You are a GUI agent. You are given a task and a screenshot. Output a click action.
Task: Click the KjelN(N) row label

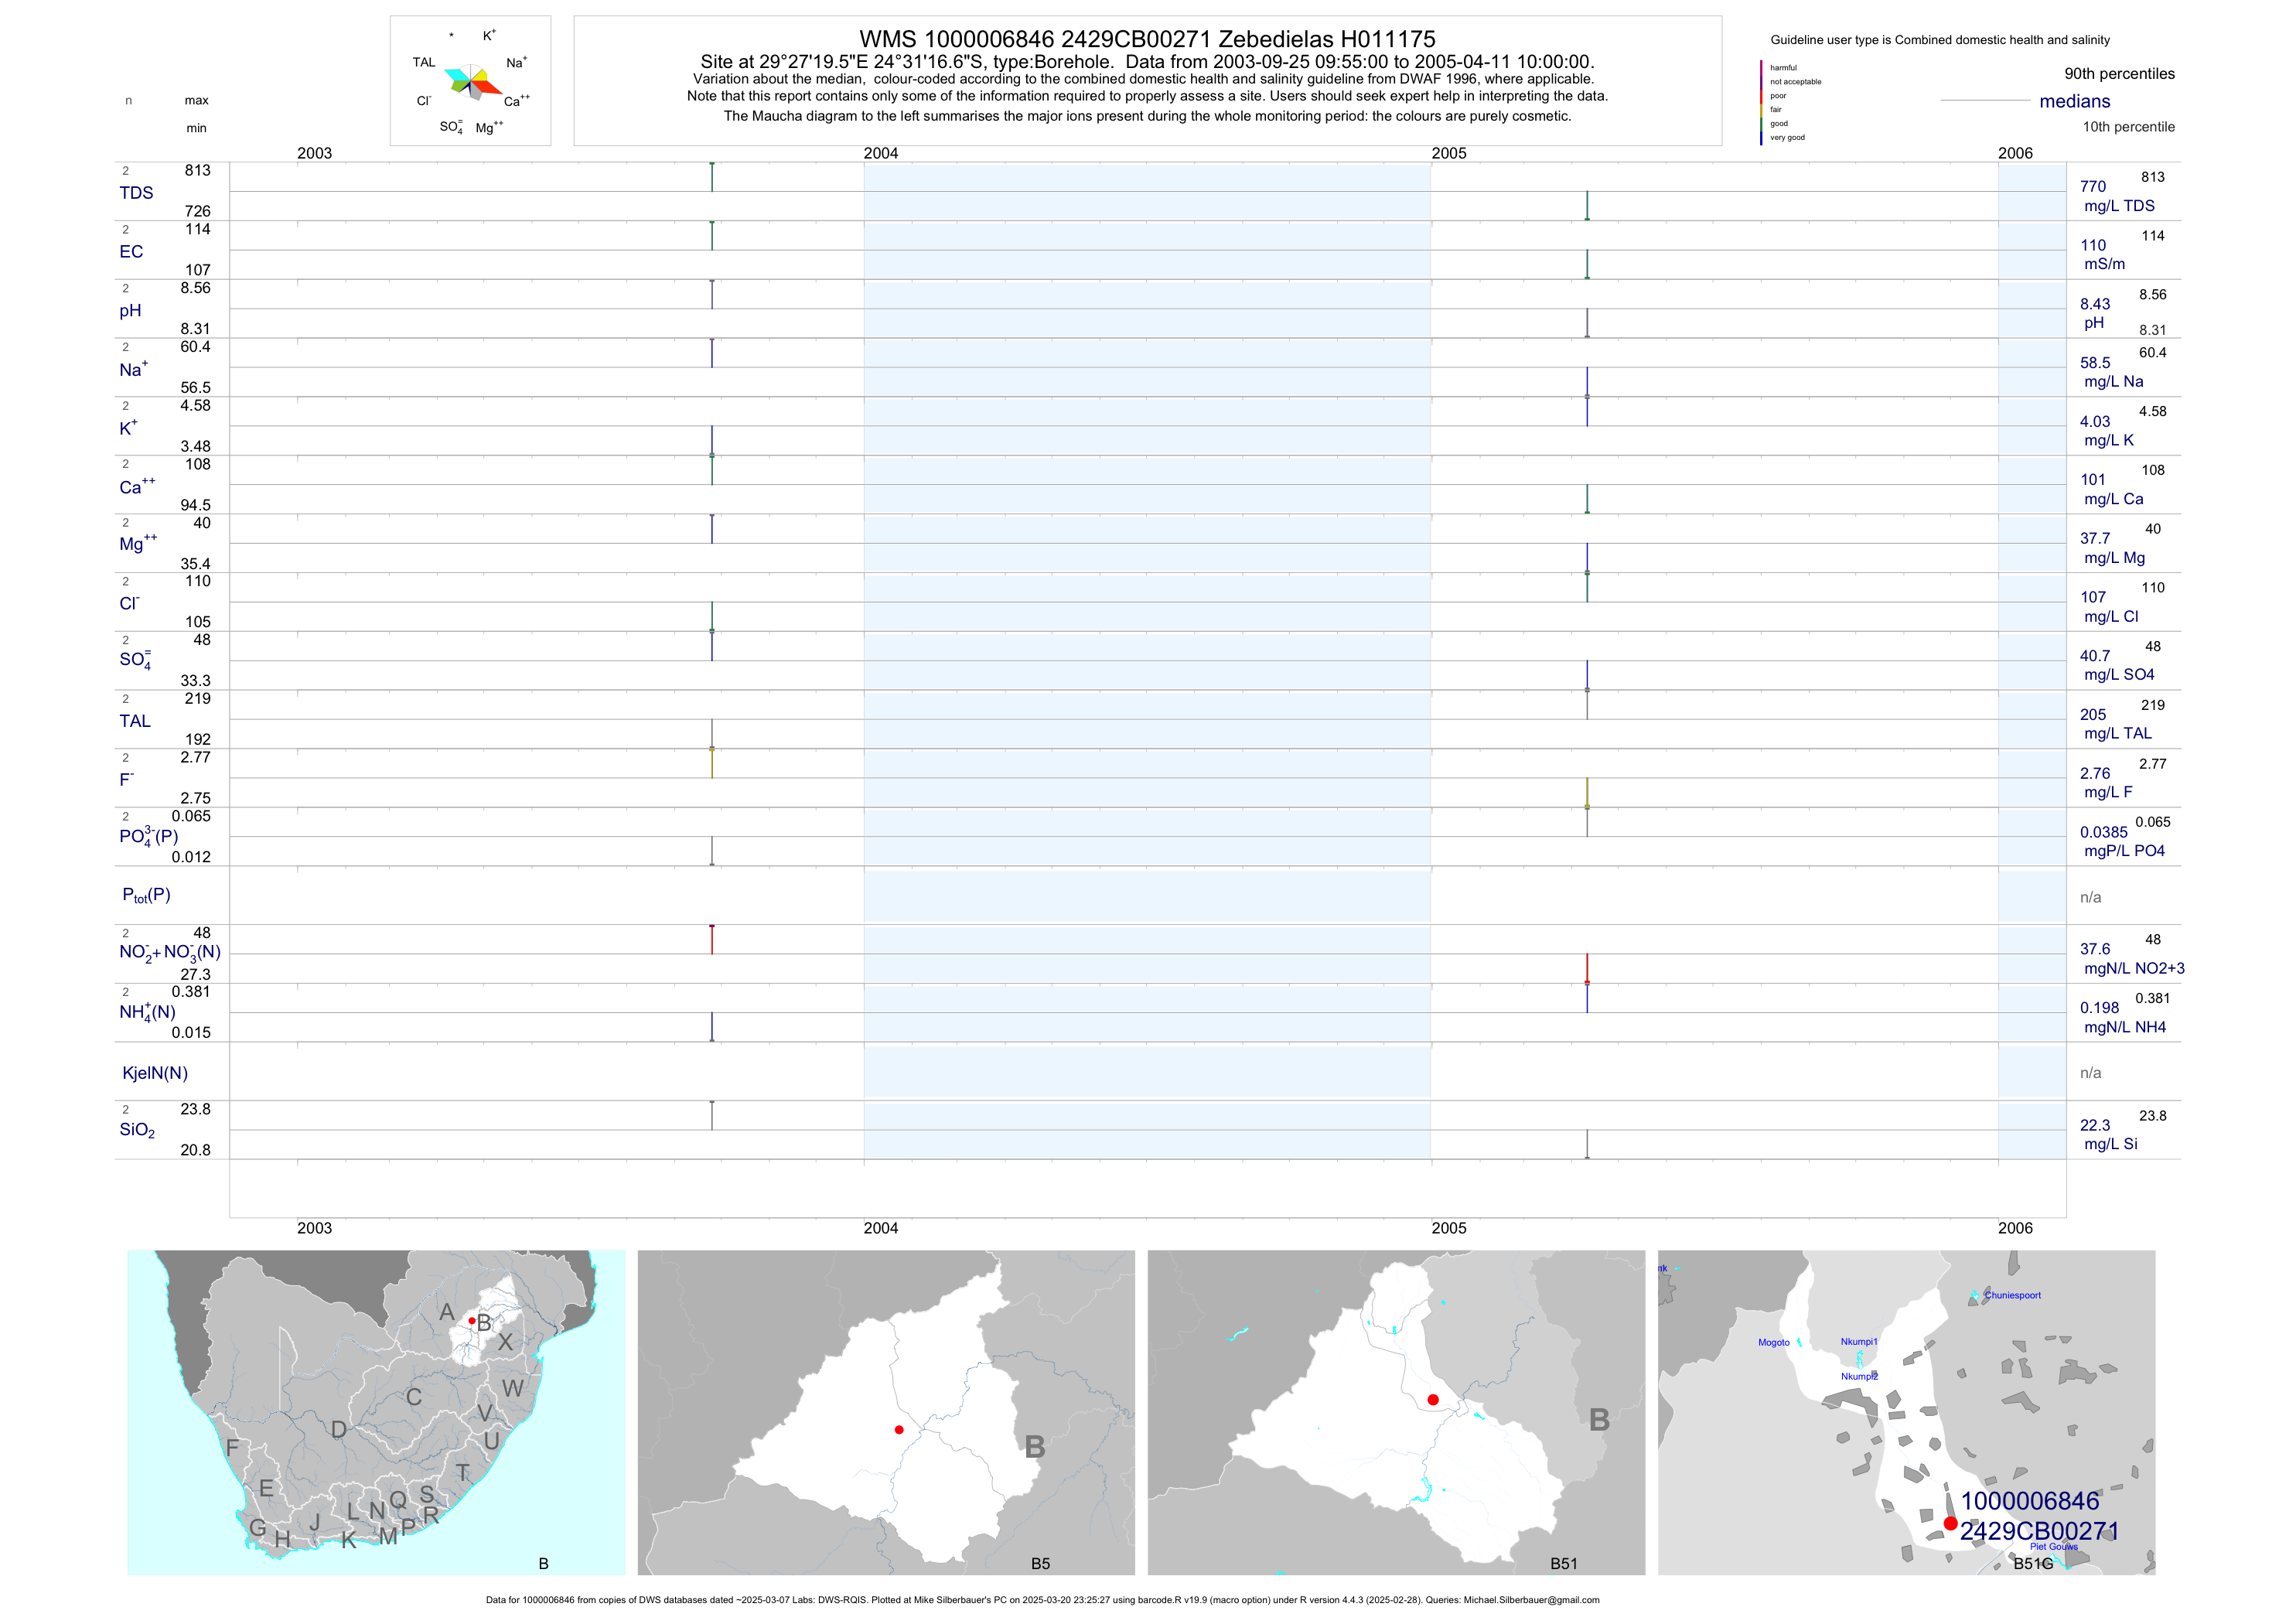click(x=155, y=1073)
